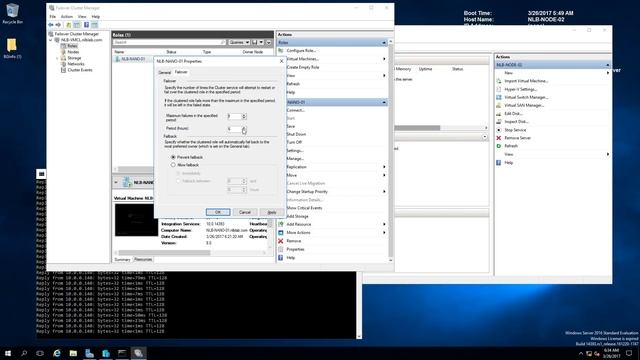Click the virtual machine console thumbnail
The width and height of the screenshot is (640, 360).
(136, 220)
